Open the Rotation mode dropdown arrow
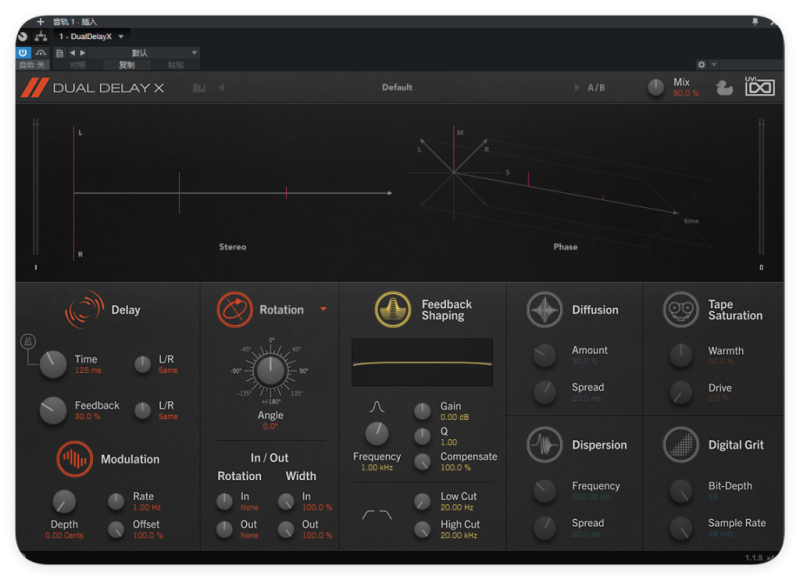The width and height of the screenshot is (800, 580). pyautogui.click(x=323, y=310)
